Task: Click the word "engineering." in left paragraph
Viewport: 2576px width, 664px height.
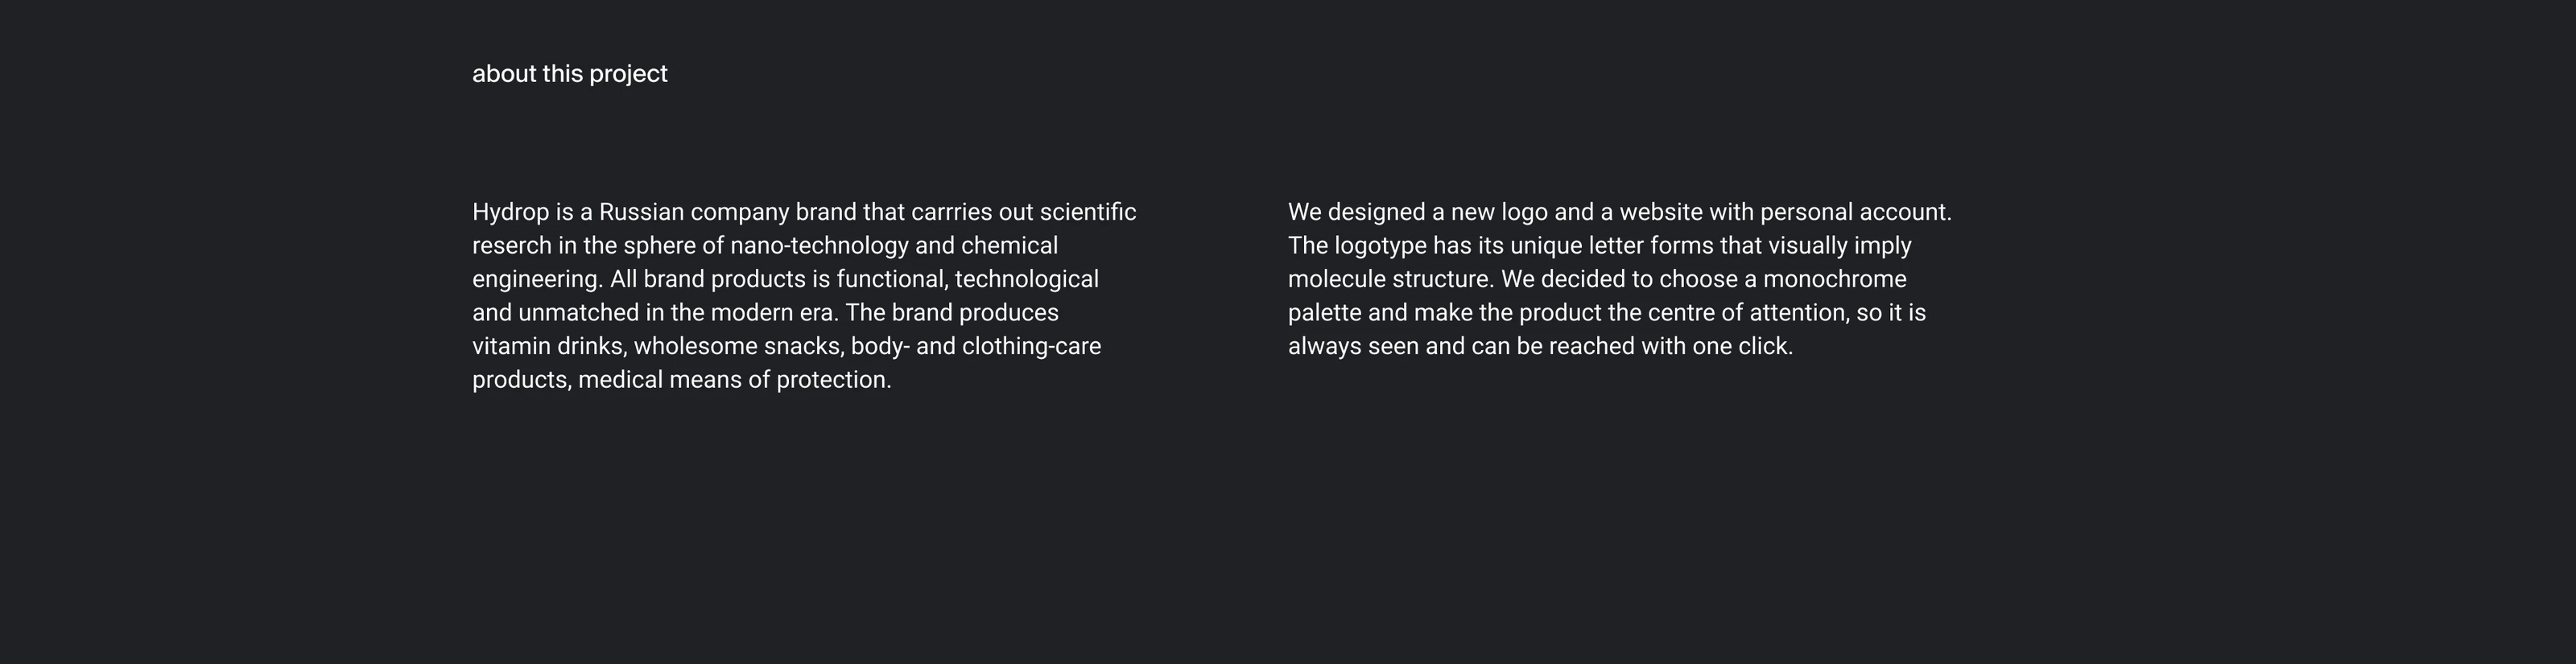Action: [x=537, y=280]
